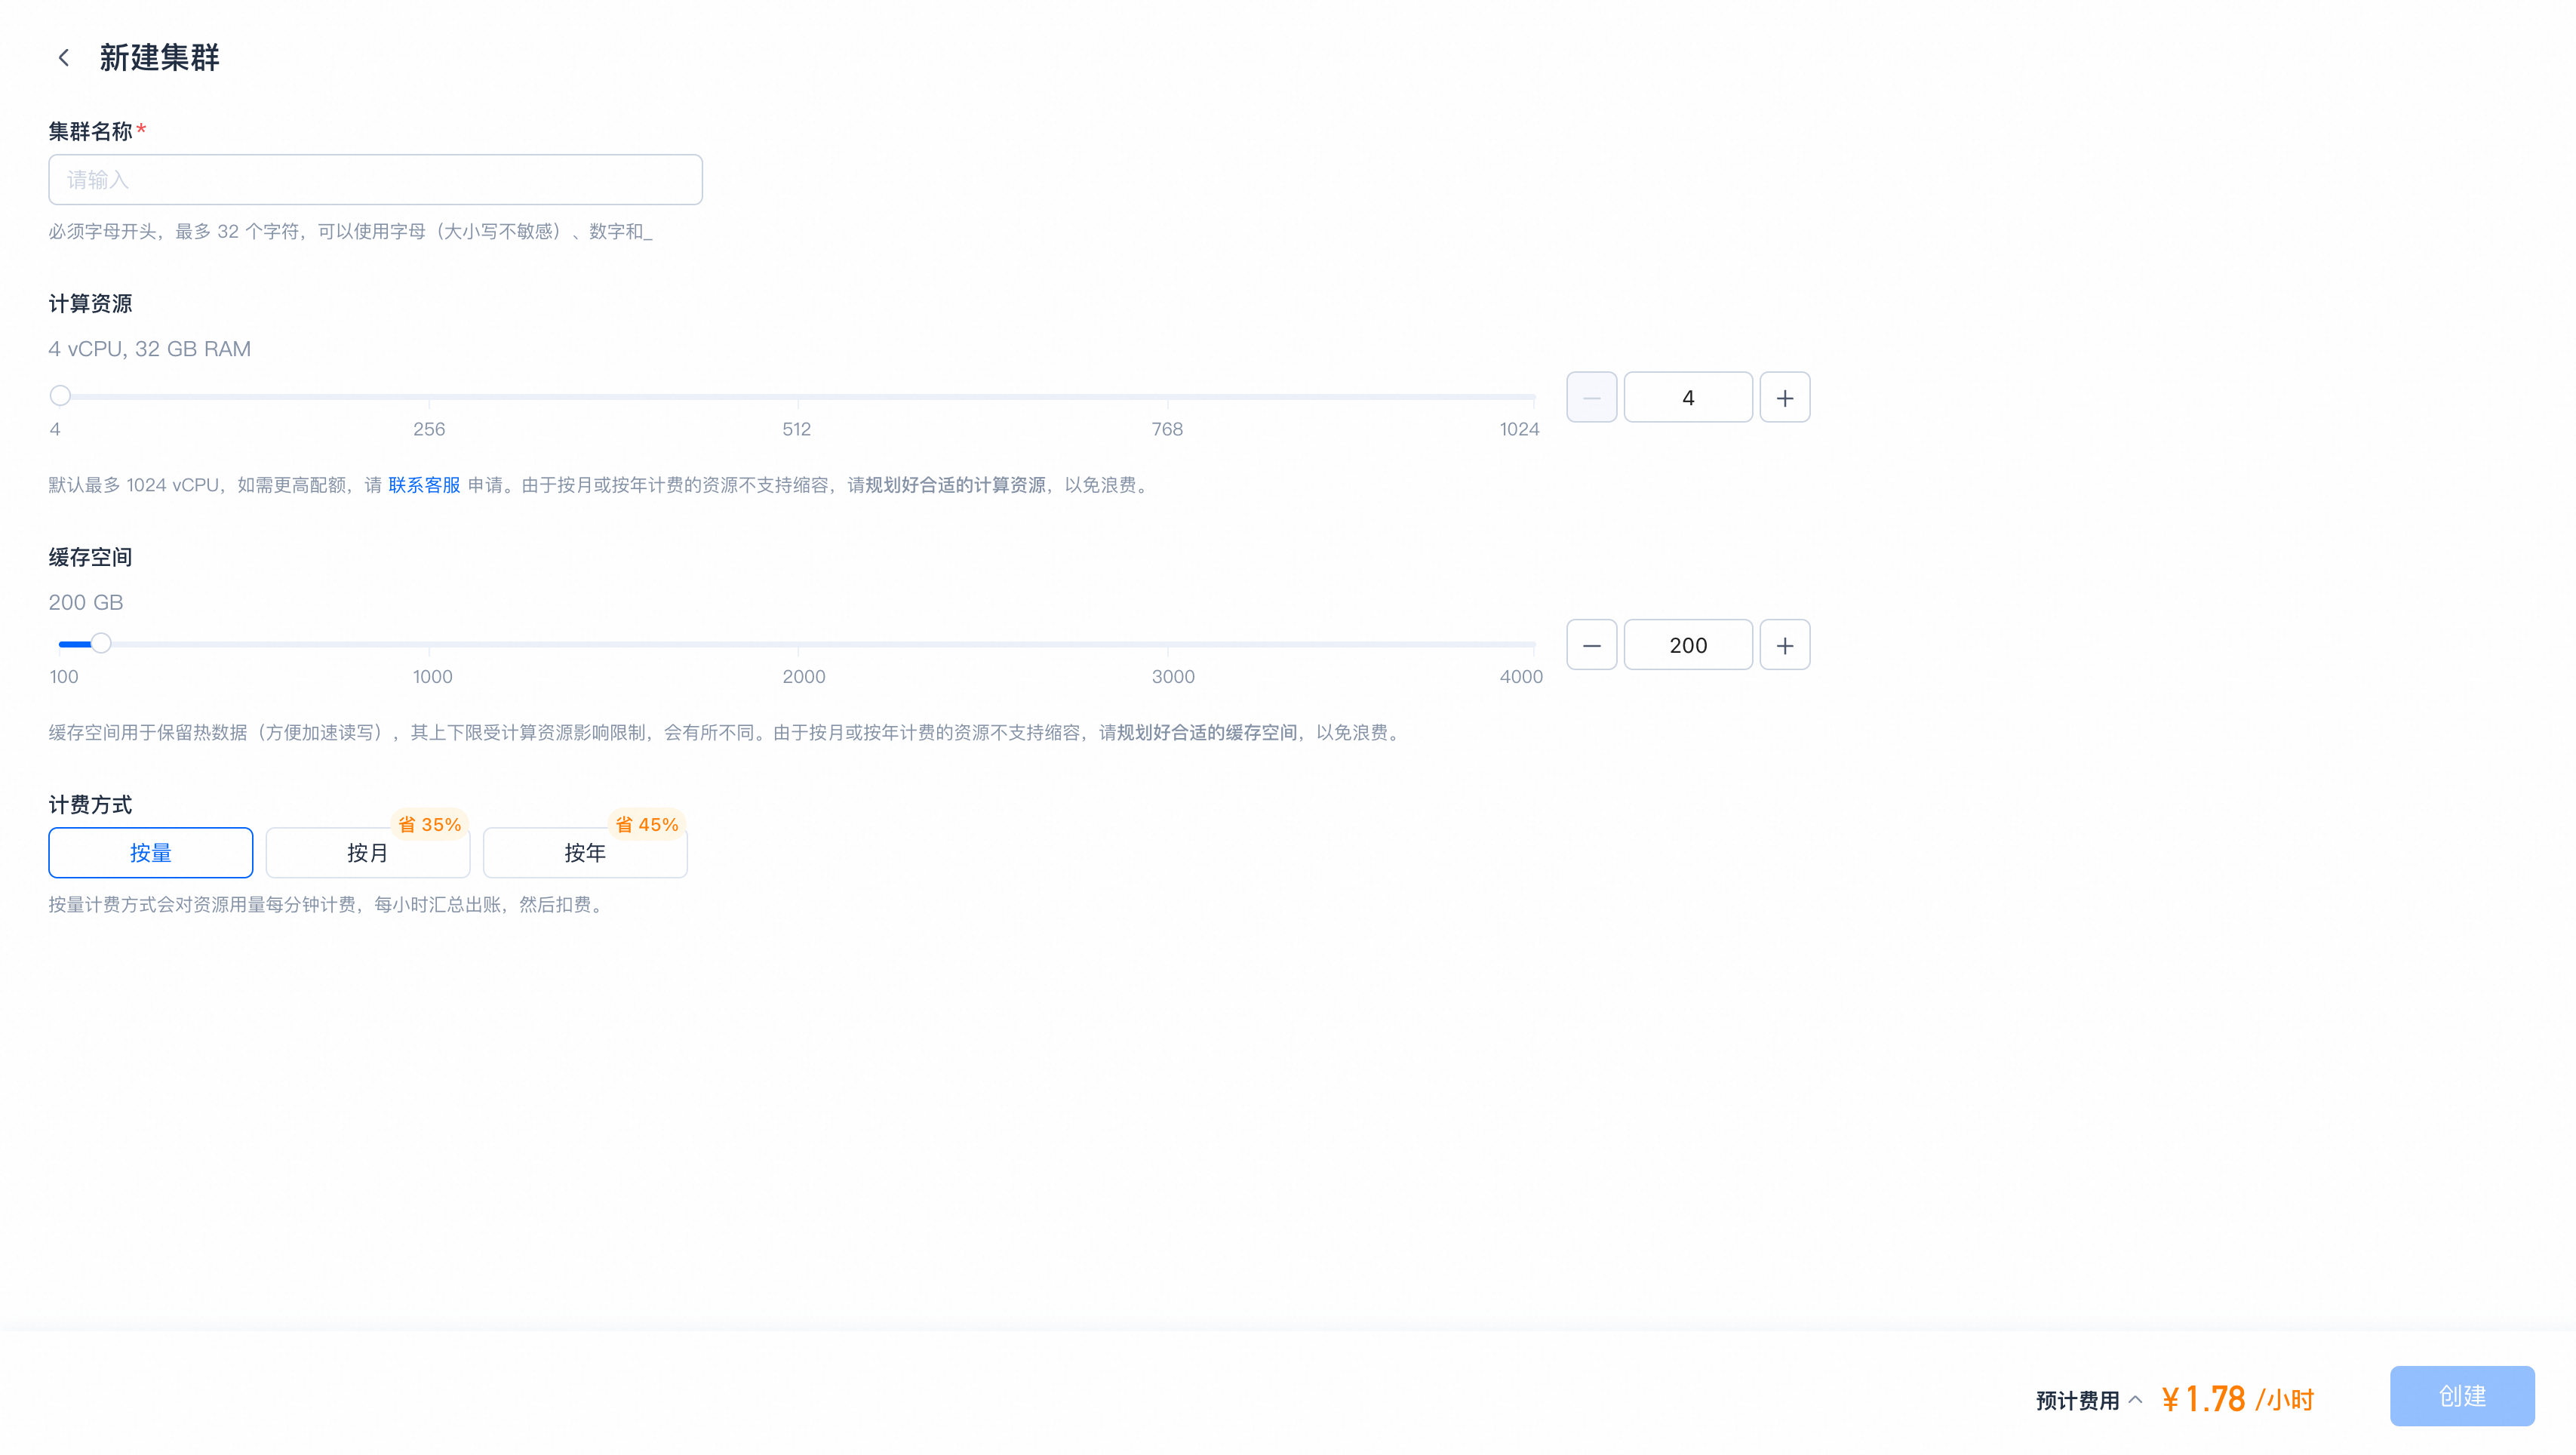This screenshot has width=2576, height=1455.
Task: Decrease cache space with the minus button
Action: 1591,645
